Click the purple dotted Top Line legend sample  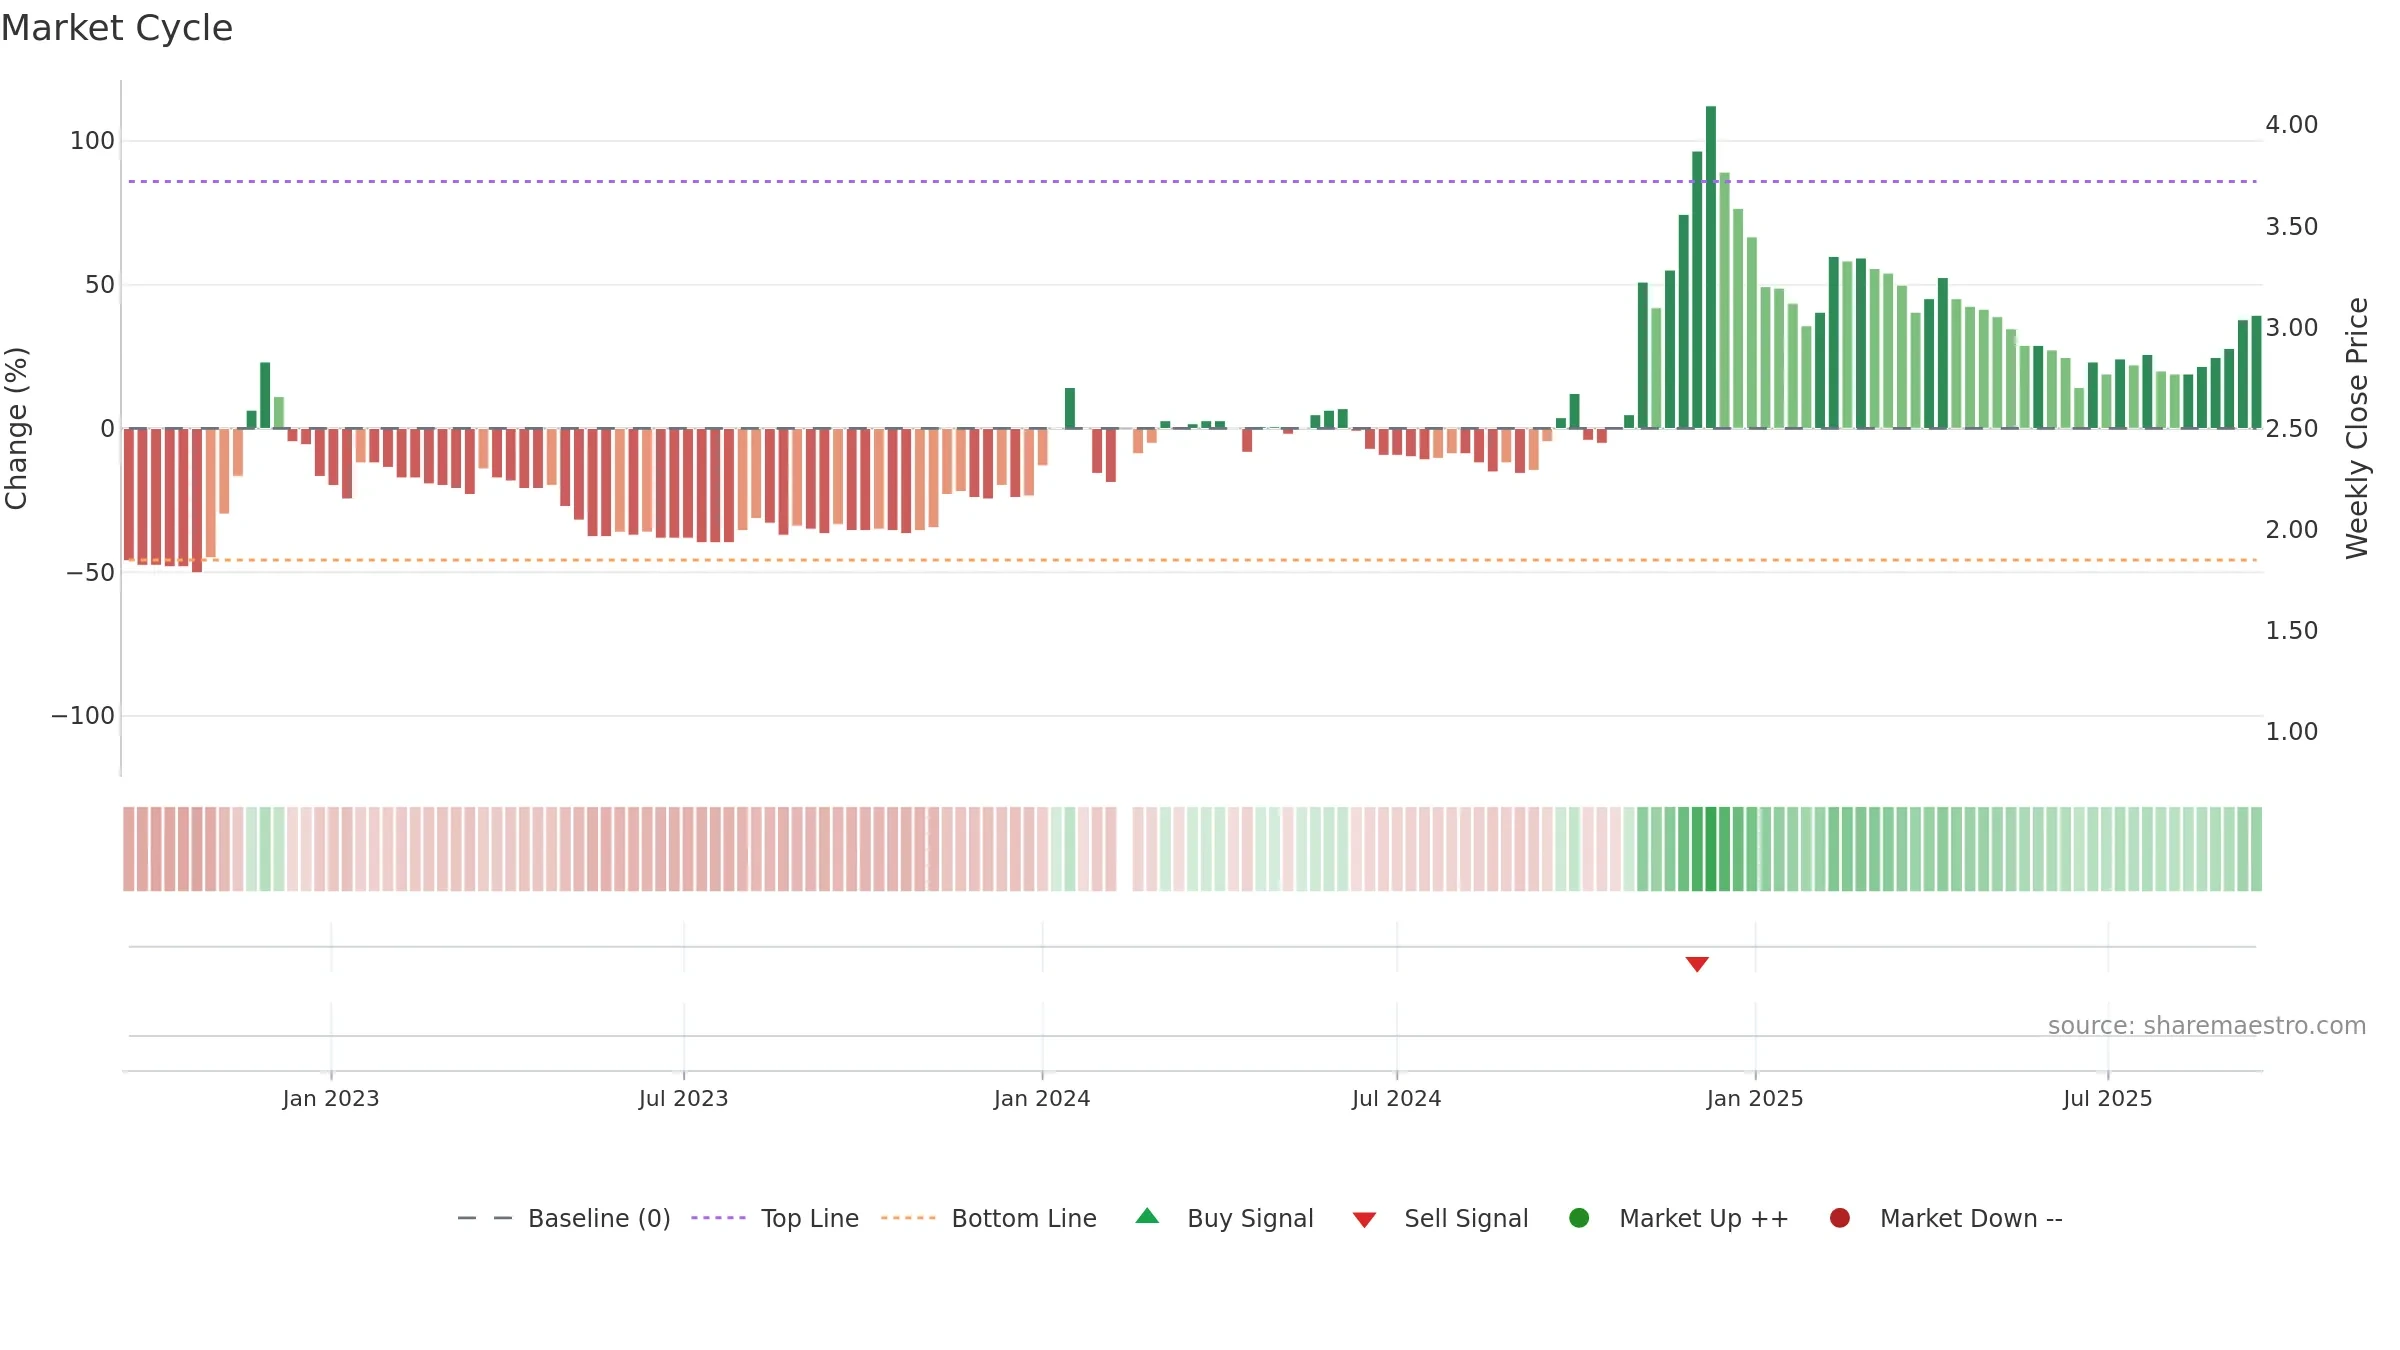point(719,1218)
